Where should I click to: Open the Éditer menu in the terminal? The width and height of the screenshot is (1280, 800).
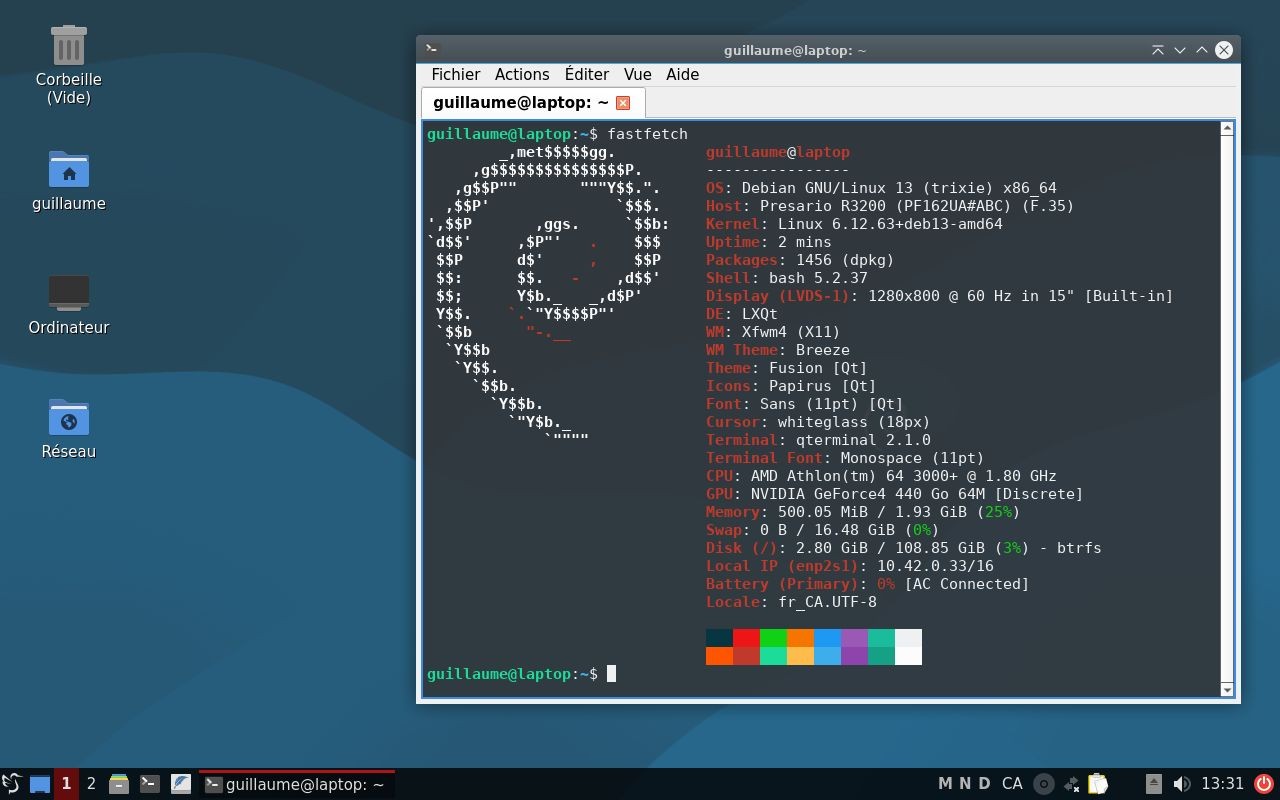(586, 75)
